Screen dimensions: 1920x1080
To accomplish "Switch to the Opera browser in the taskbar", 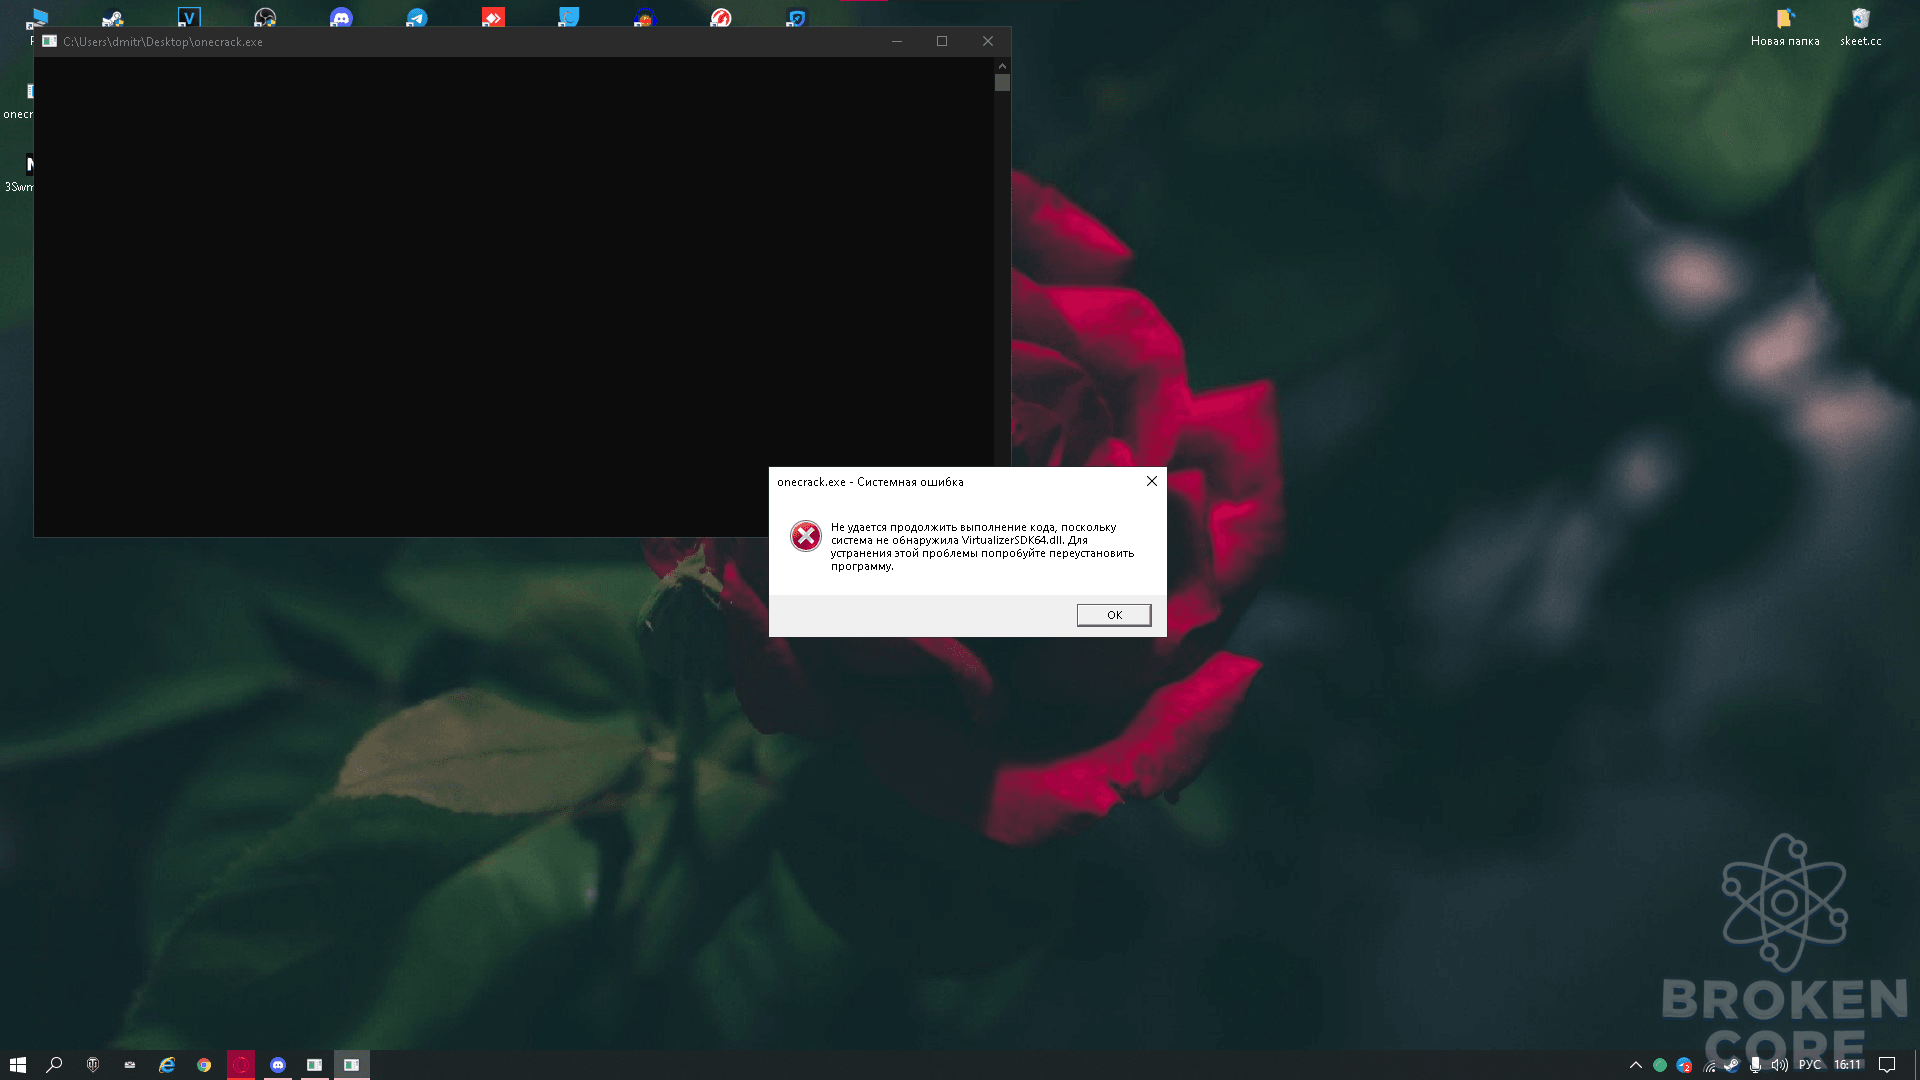I will click(241, 1065).
